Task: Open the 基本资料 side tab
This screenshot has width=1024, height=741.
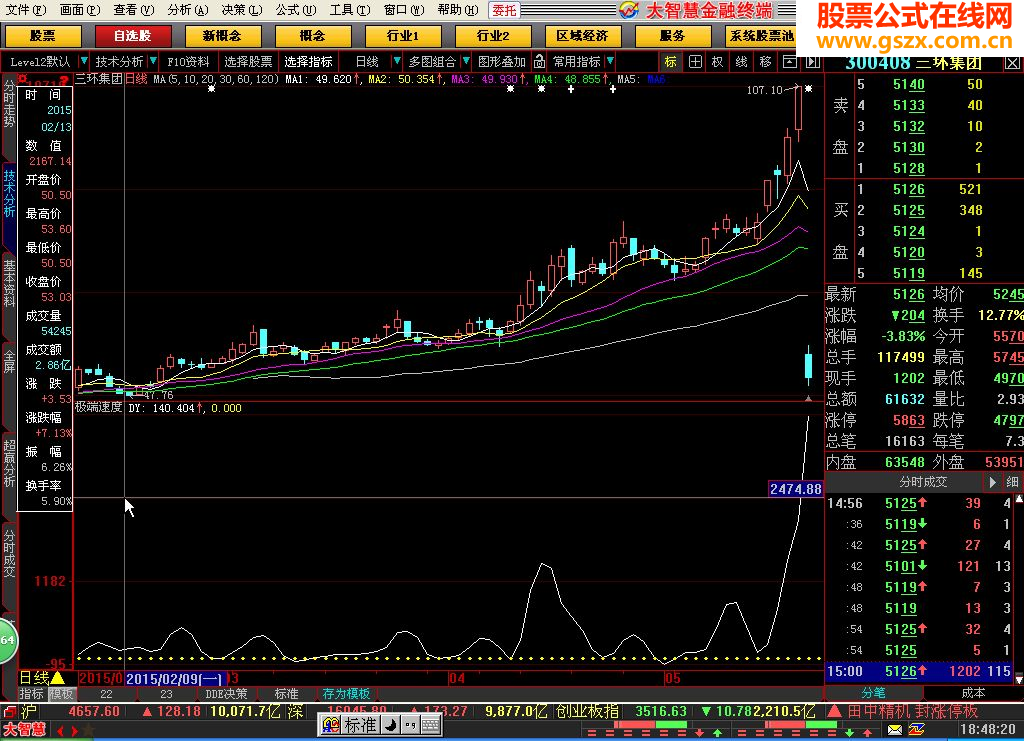Action: click(8, 283)
